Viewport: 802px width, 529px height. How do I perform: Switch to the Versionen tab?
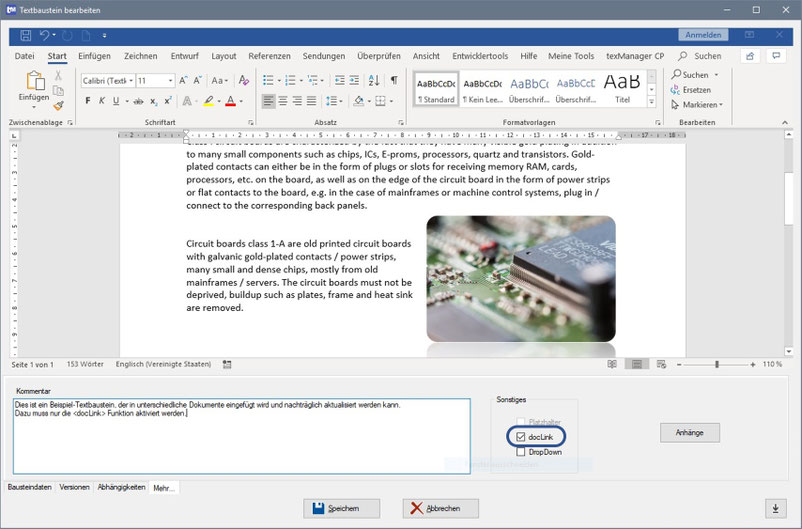tap(74, 488)
